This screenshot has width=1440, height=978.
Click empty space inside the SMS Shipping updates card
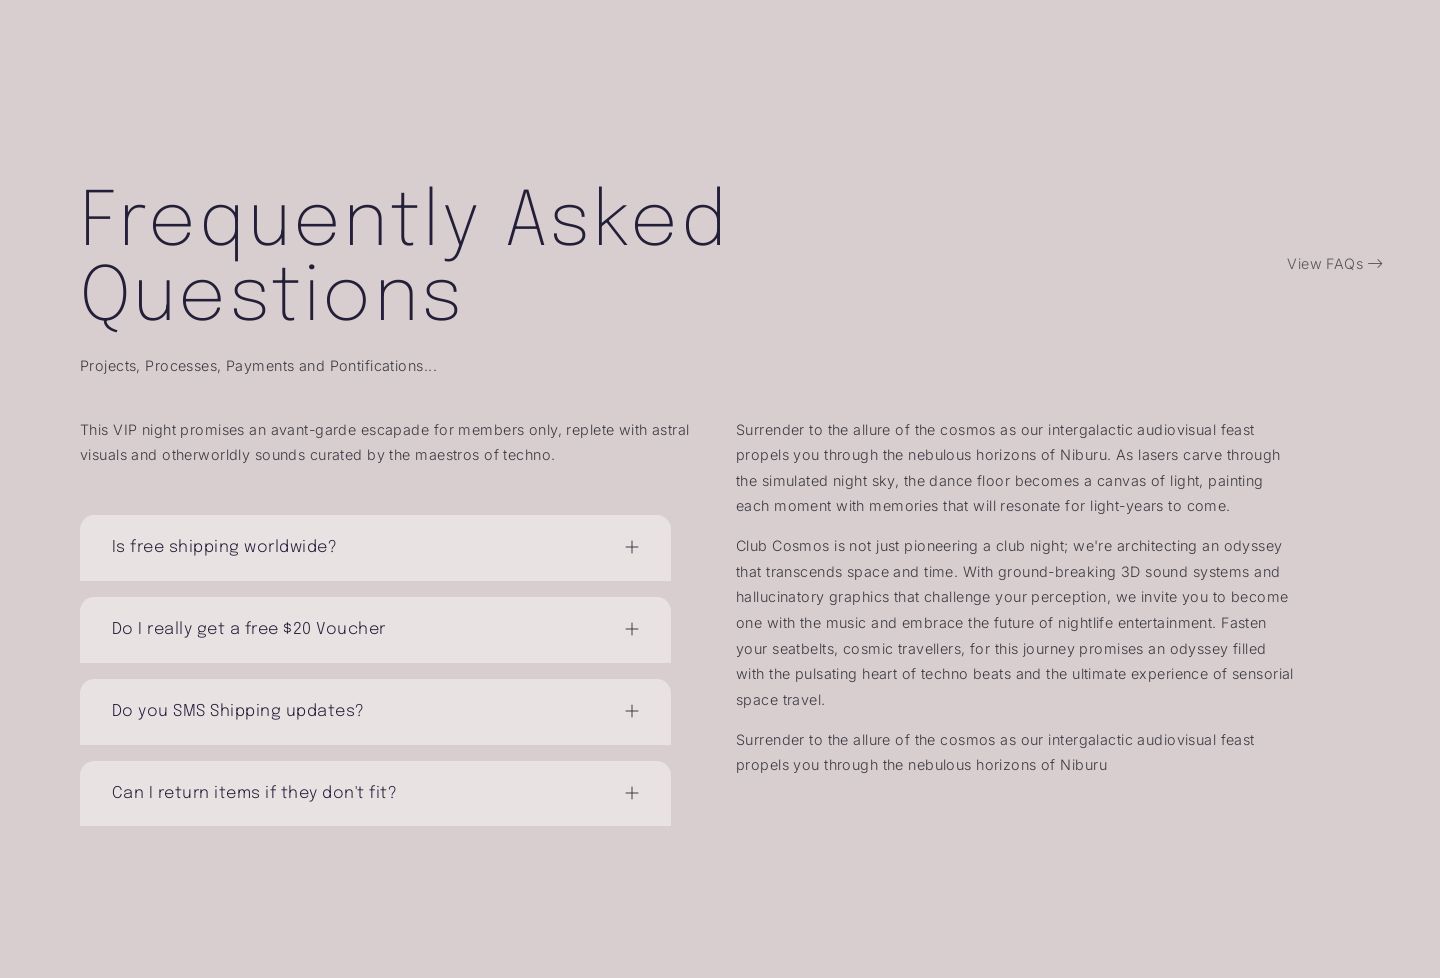(490, 712)
